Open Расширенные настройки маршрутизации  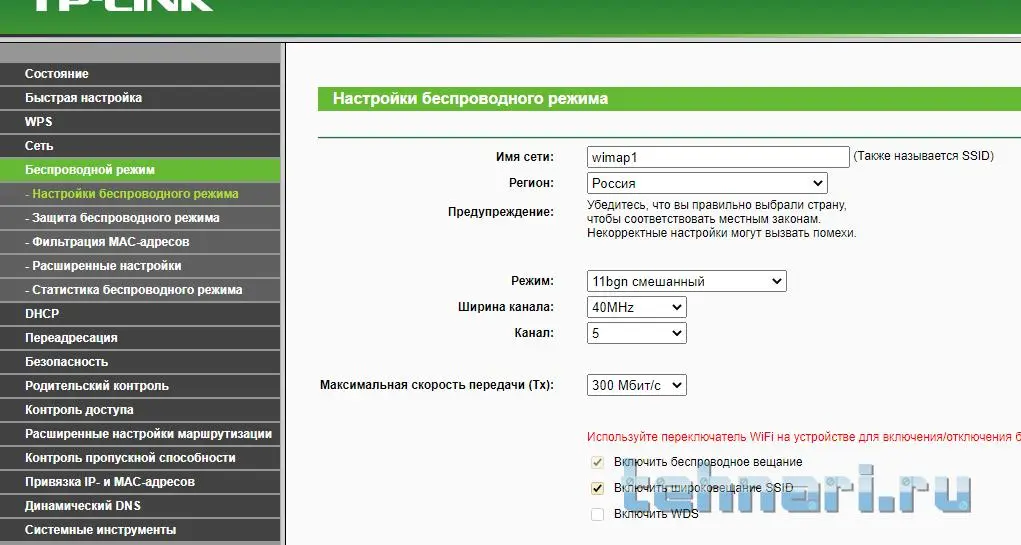140,434
